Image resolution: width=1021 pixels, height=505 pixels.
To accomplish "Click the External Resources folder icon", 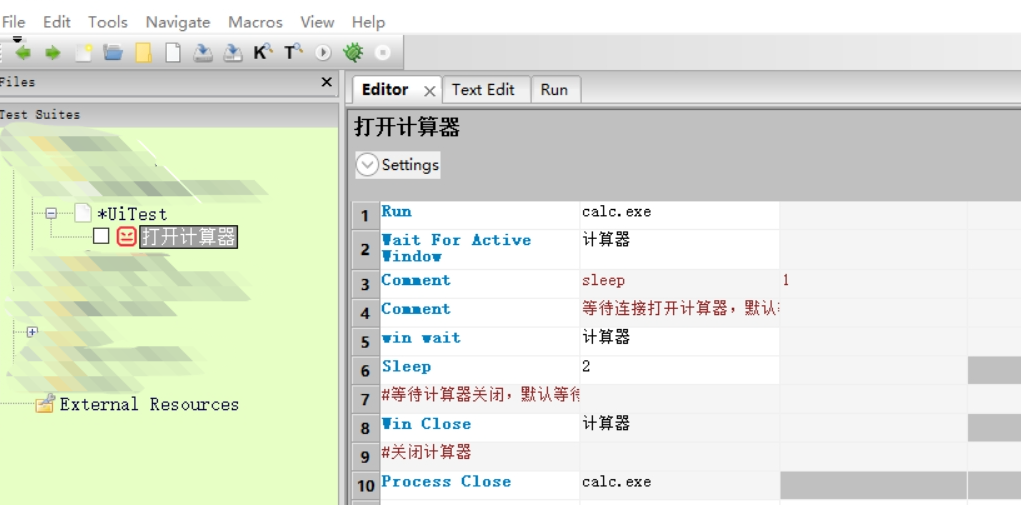I will coord(45,403).
